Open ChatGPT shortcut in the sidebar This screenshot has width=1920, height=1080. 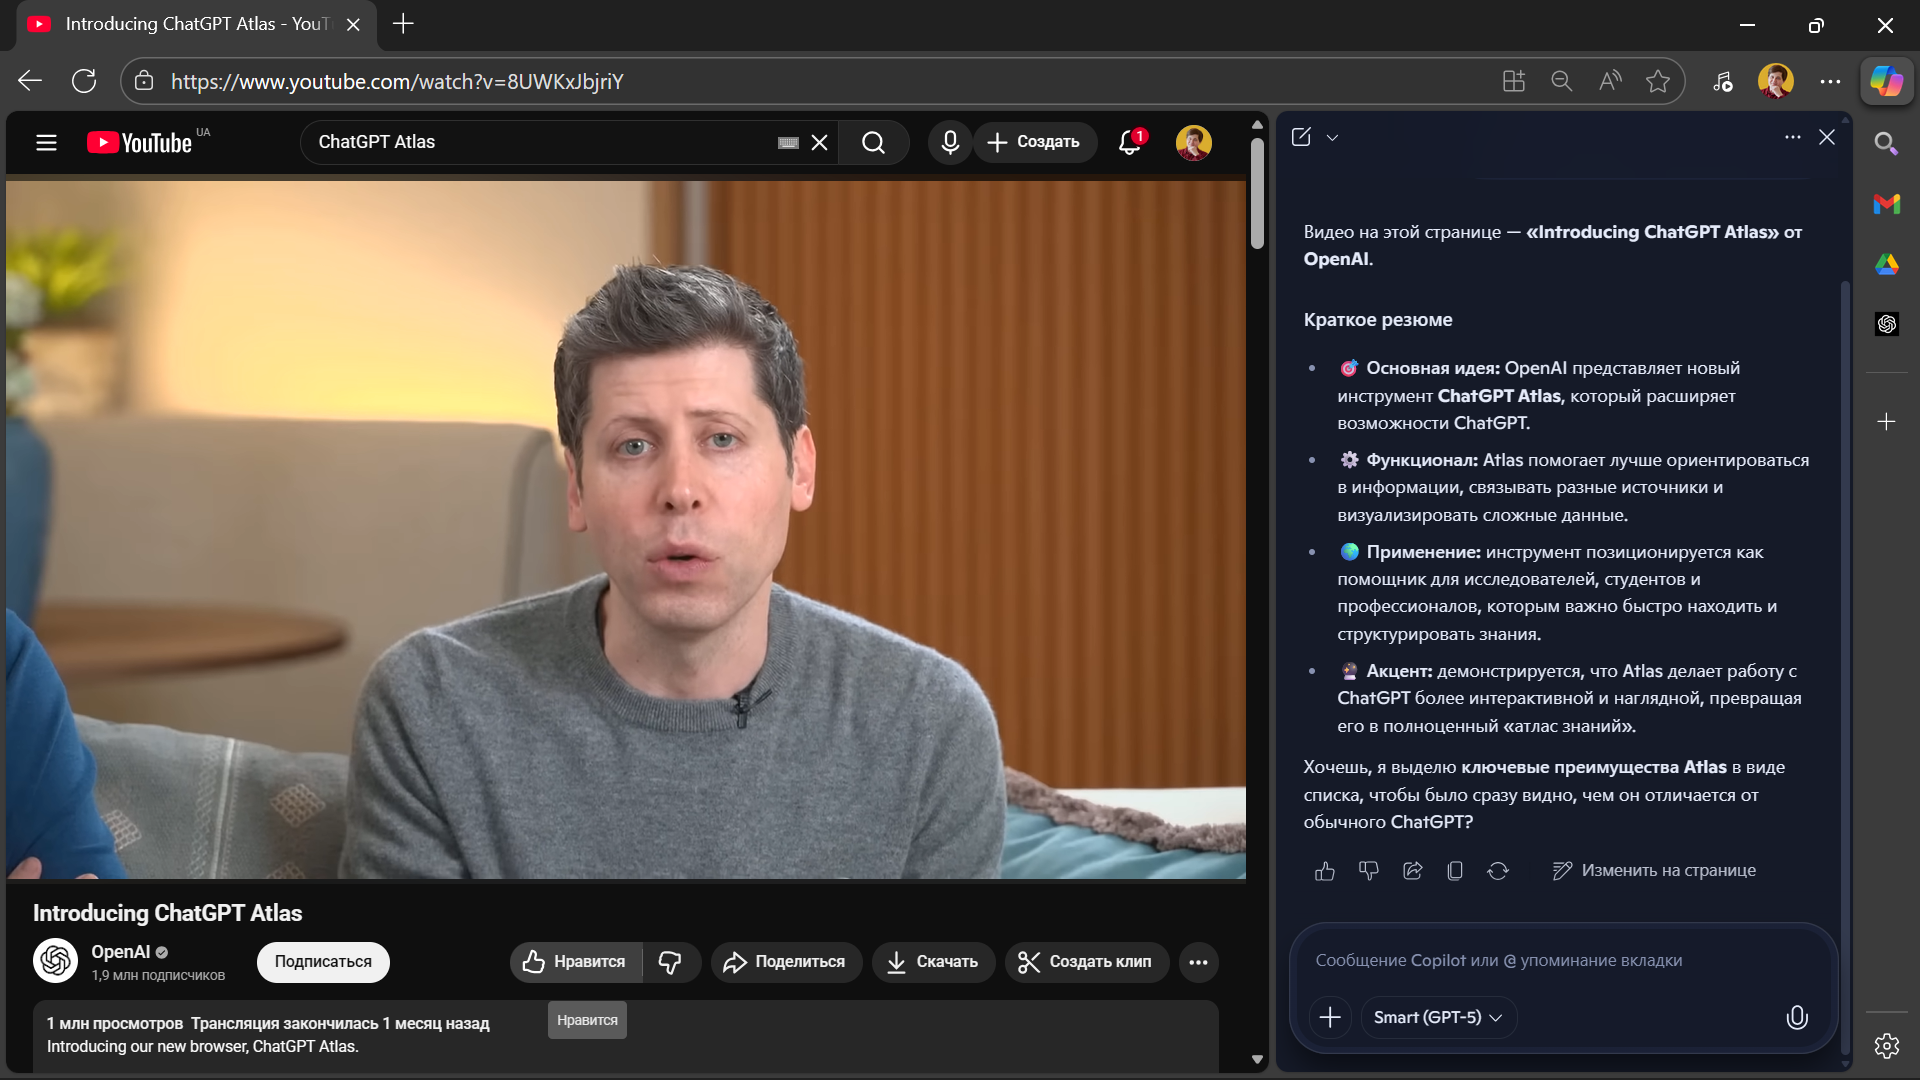tap(1886, 324)
